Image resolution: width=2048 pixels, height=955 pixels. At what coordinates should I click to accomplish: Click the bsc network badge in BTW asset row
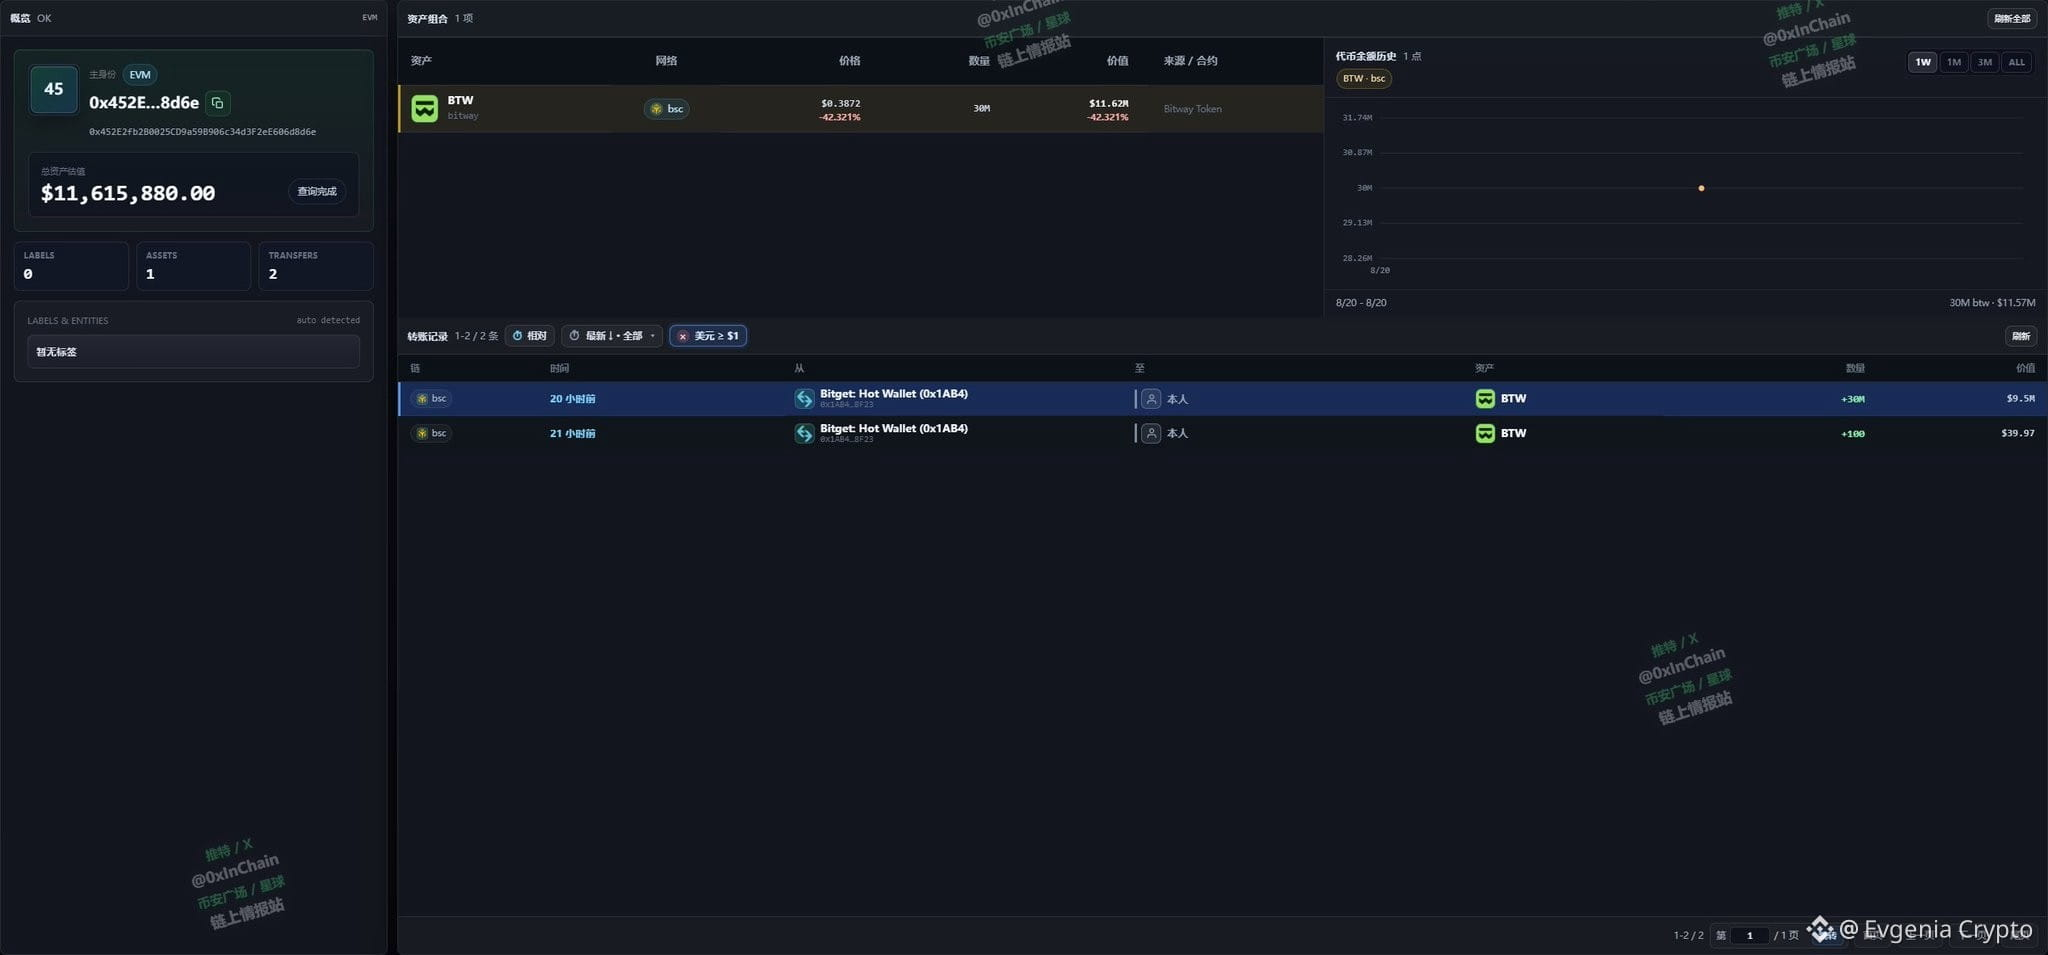[x=666, y=108]
